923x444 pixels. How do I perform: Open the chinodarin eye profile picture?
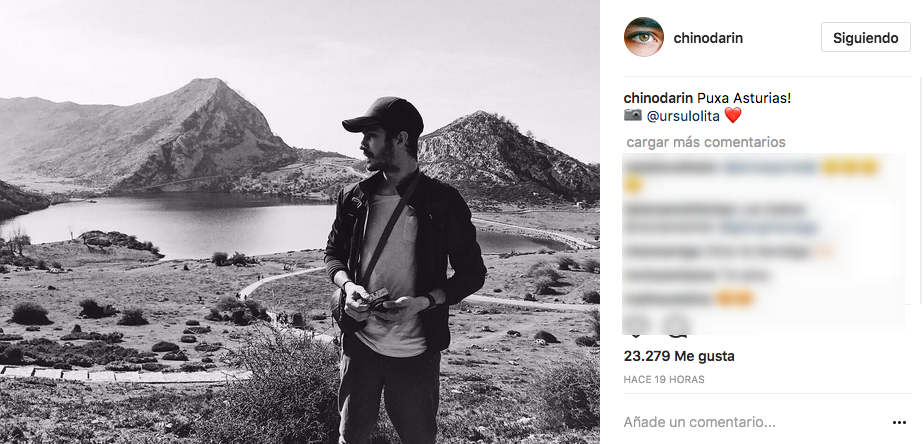point(643,37)
